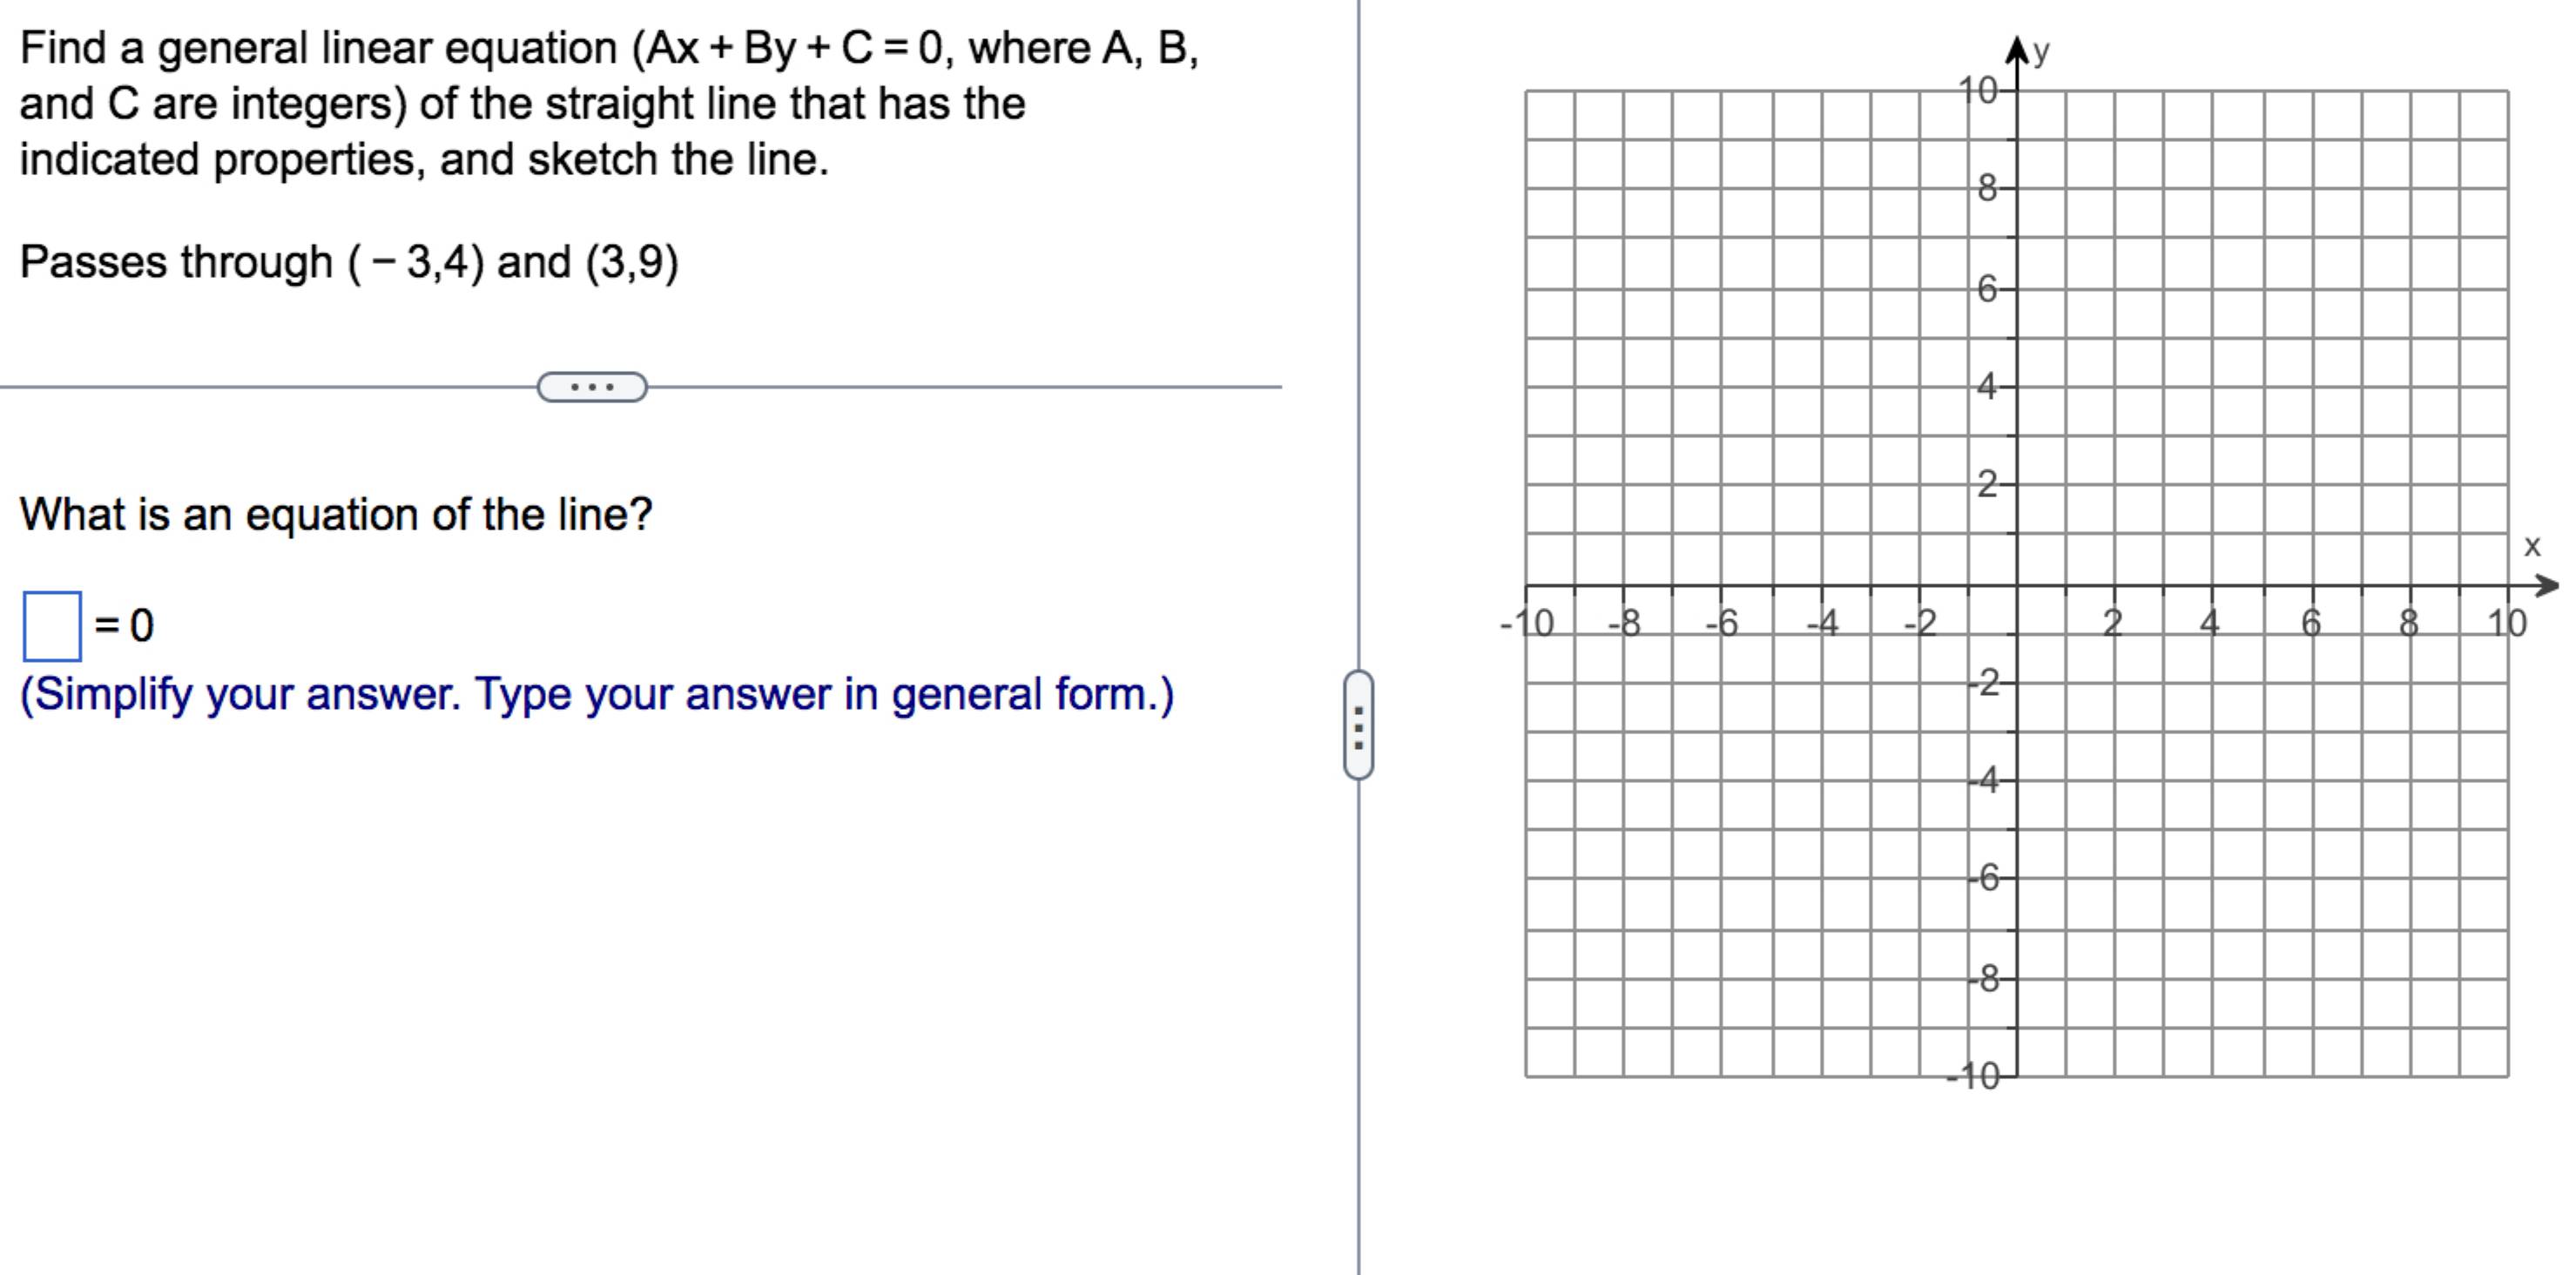This screenshot has width=2576, height=1275.
Task: Click the origin of the coordinate grid
Action: [2017, 585]
